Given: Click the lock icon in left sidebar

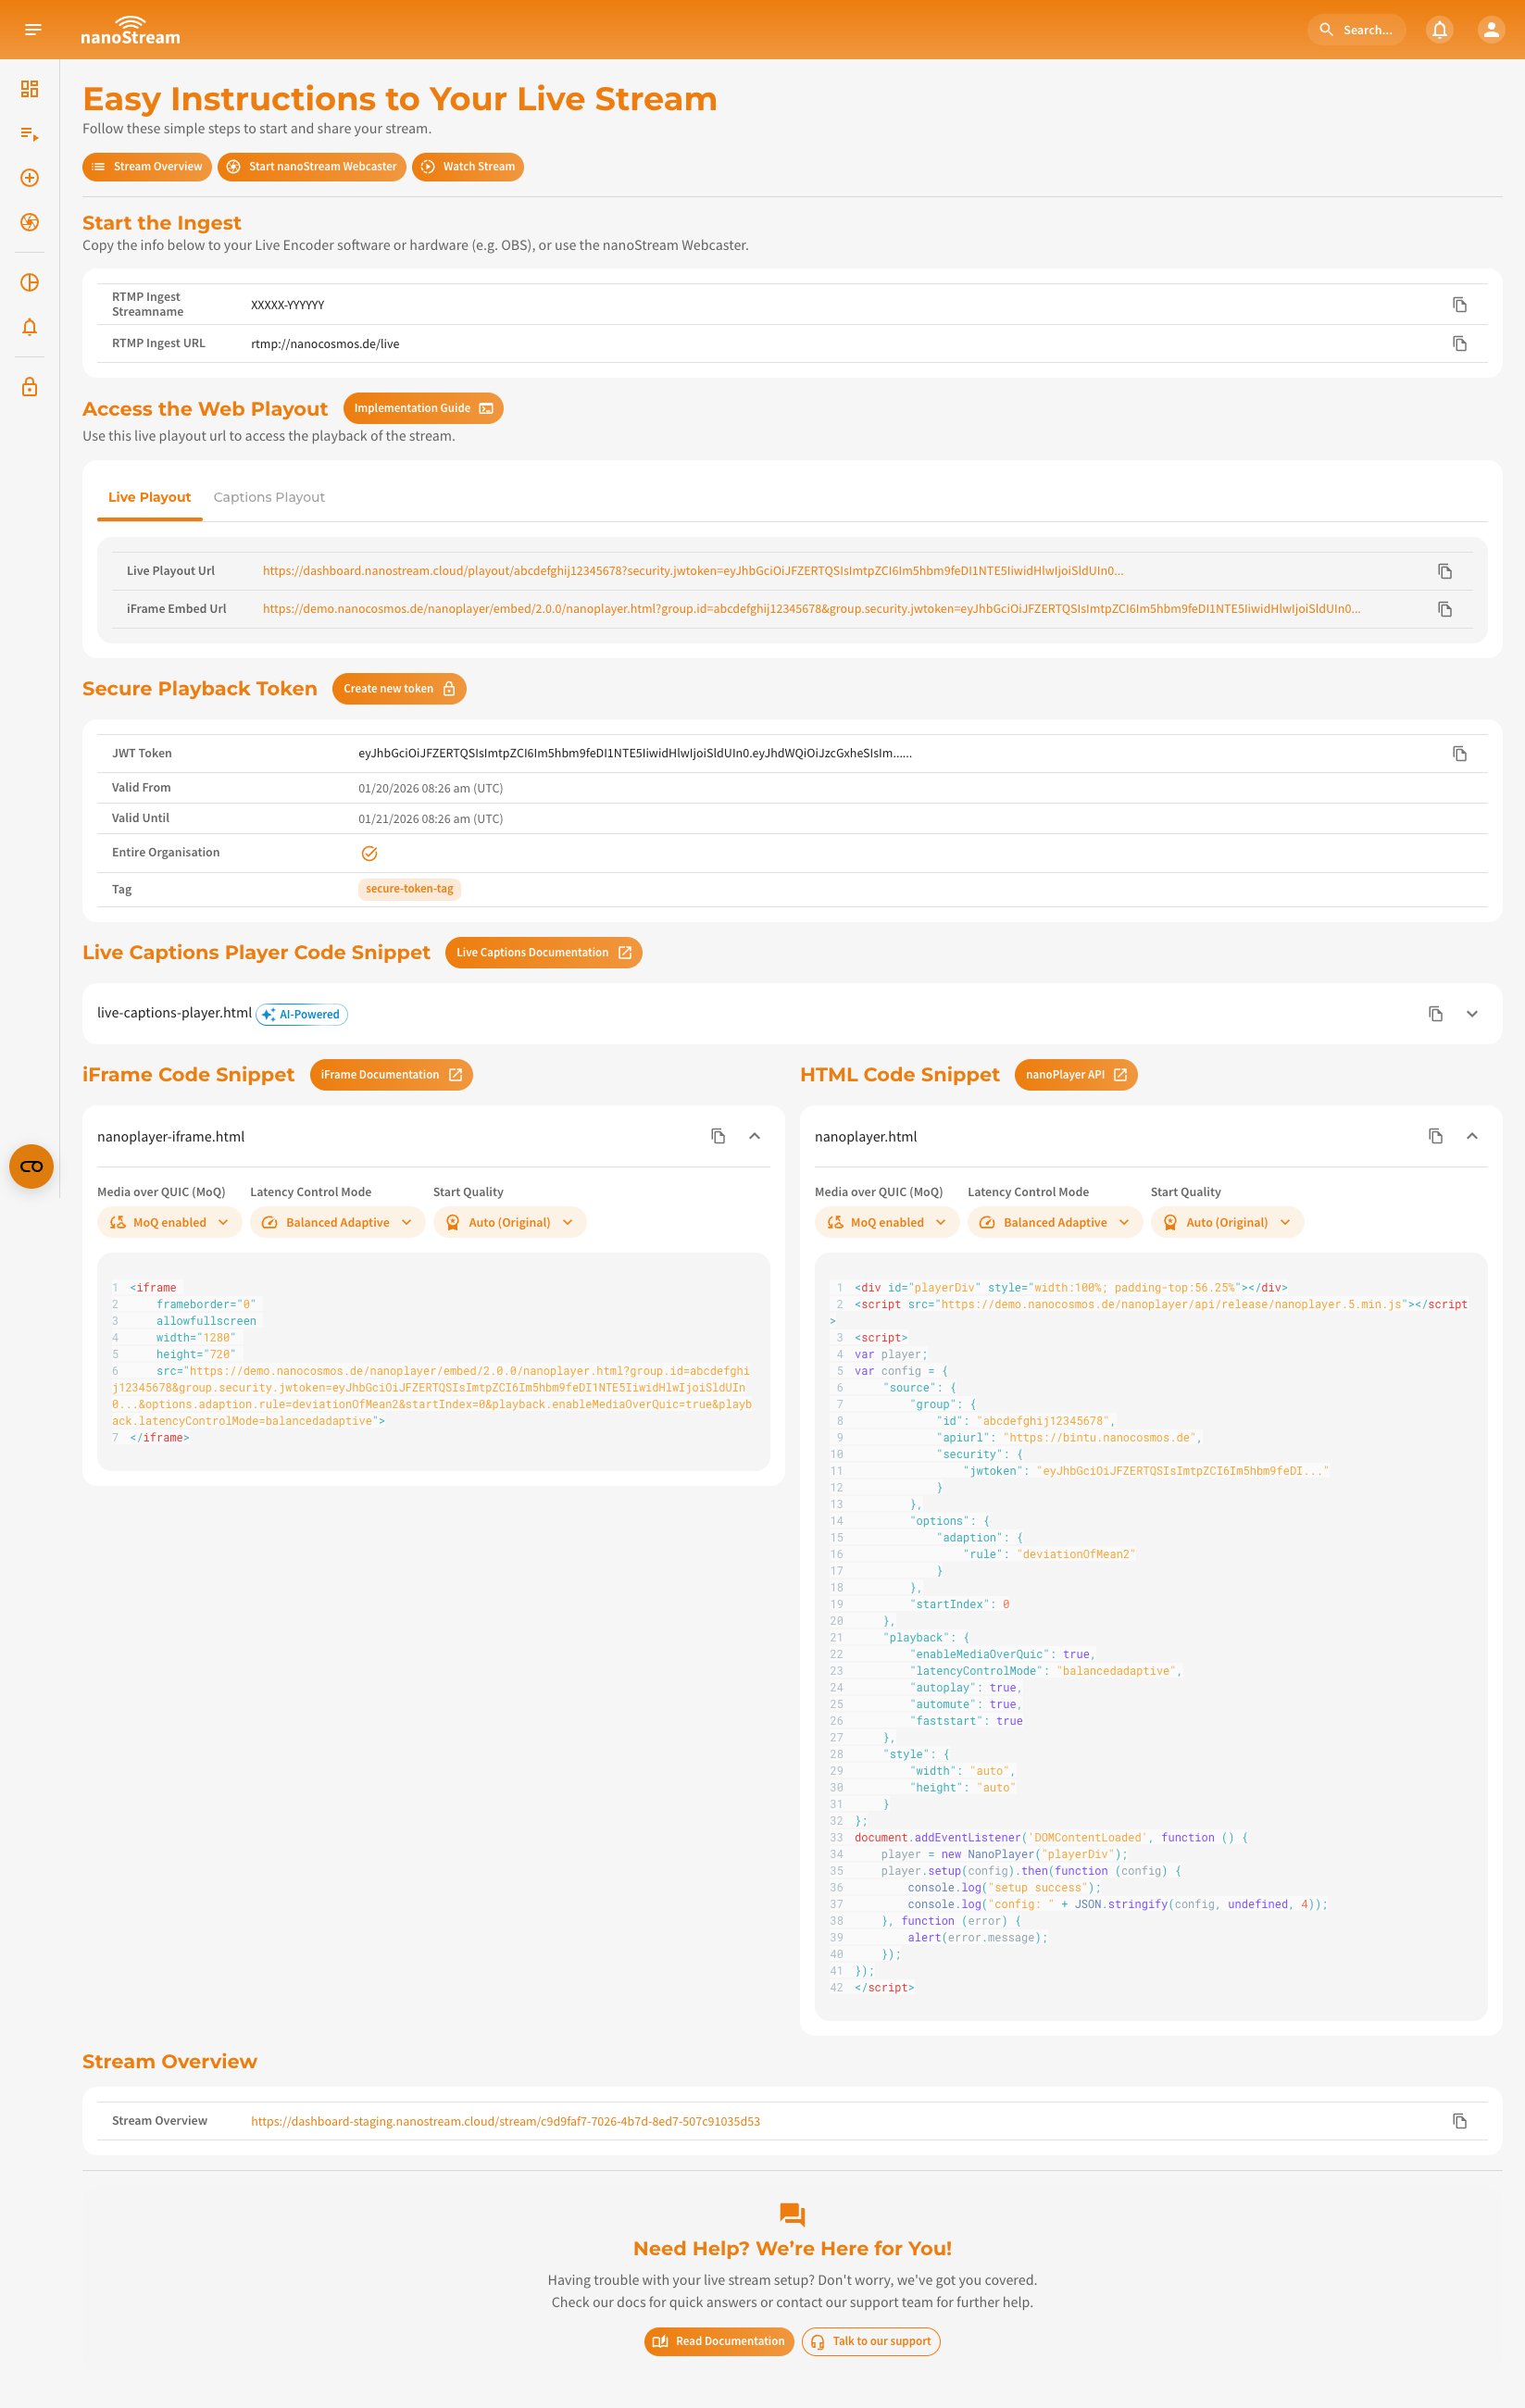Looking at the screenshot, I should click(x=30, y=387).
